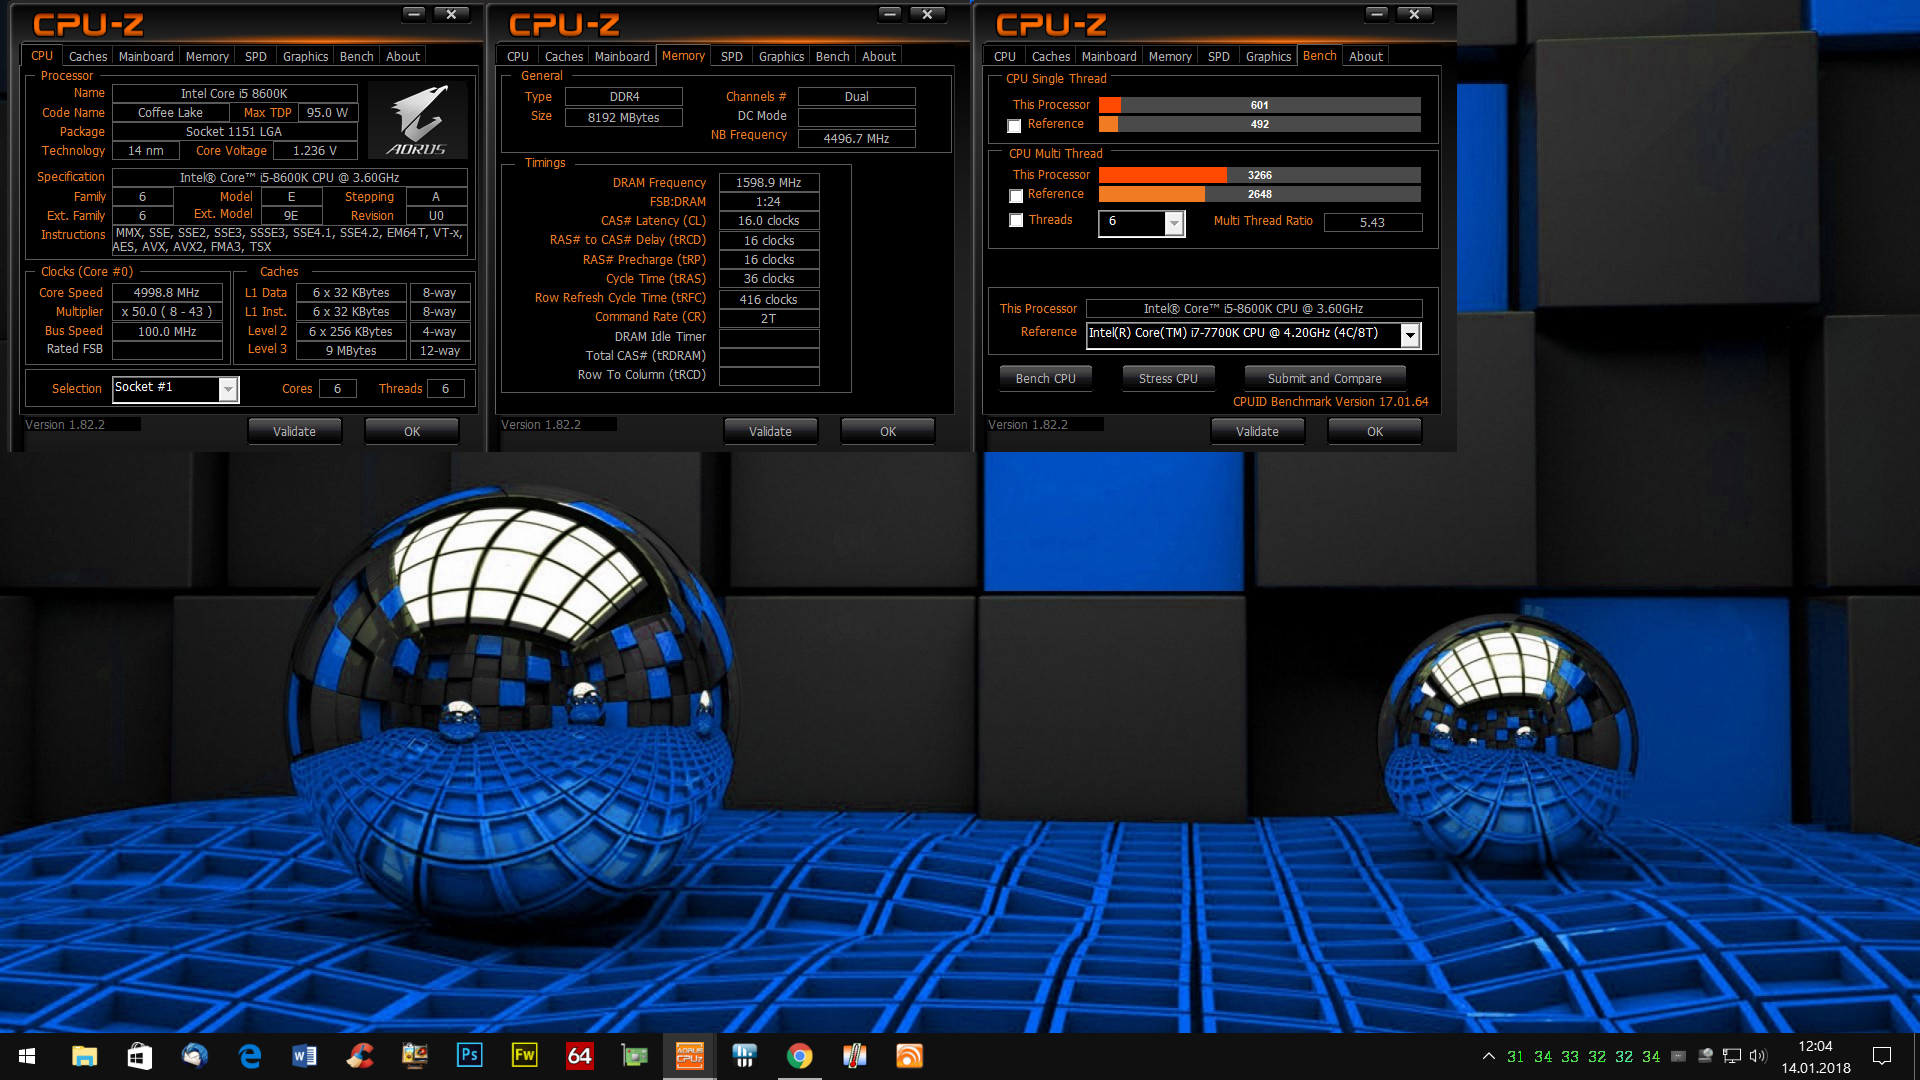This screenshot has height=1080, width=1920.
Task: Check the Threads checkbox
Action: (1016, 221)
